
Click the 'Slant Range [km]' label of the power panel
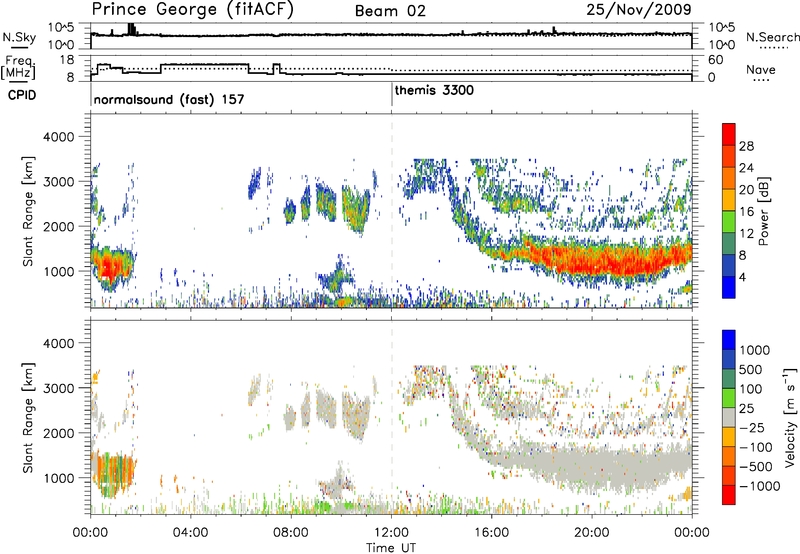click(x=28, y=211)
